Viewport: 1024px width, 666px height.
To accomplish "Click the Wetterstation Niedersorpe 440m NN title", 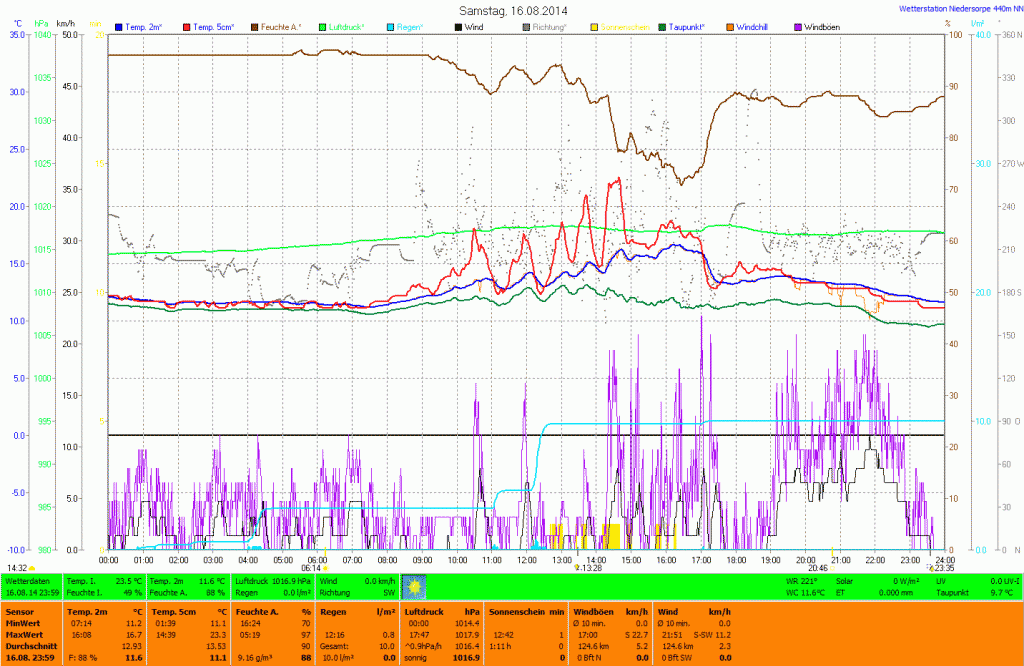I will tap(959, 9).
